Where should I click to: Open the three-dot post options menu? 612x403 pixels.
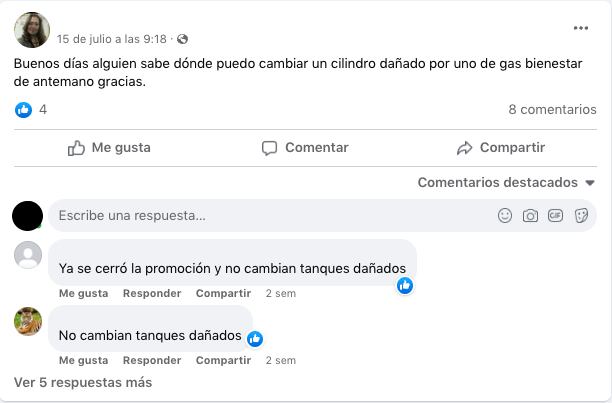pyautogui.click(x=581, y=28)
